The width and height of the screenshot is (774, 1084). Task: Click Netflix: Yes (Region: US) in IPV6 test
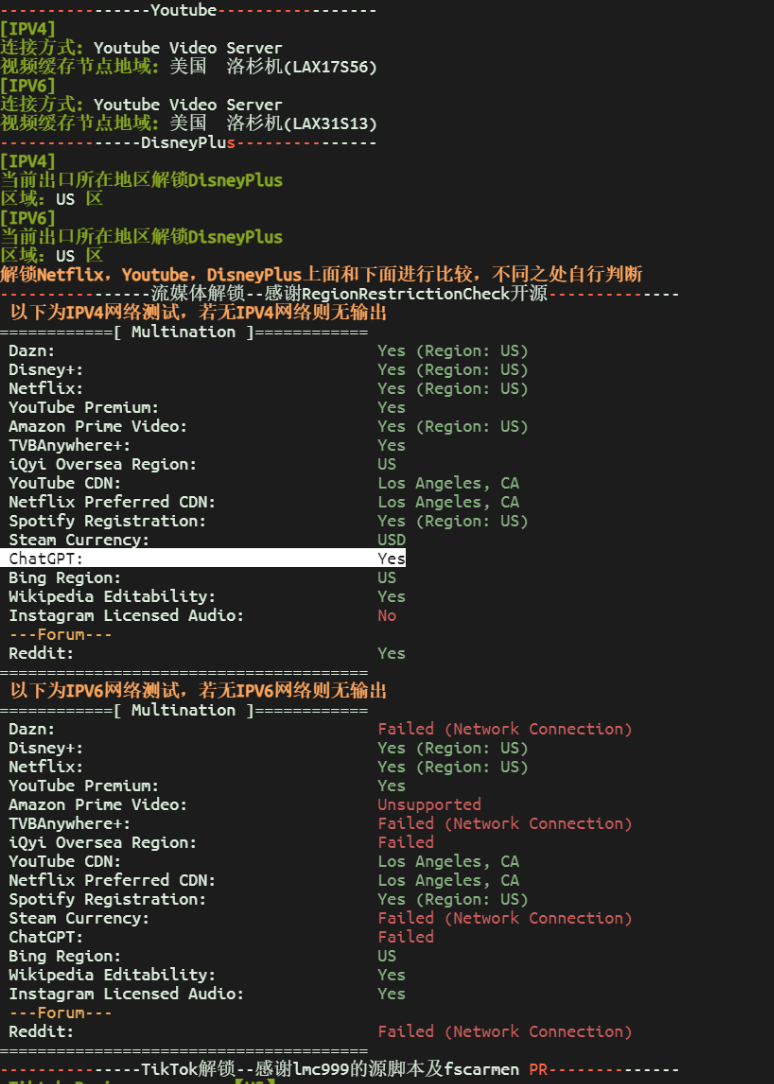268,767
